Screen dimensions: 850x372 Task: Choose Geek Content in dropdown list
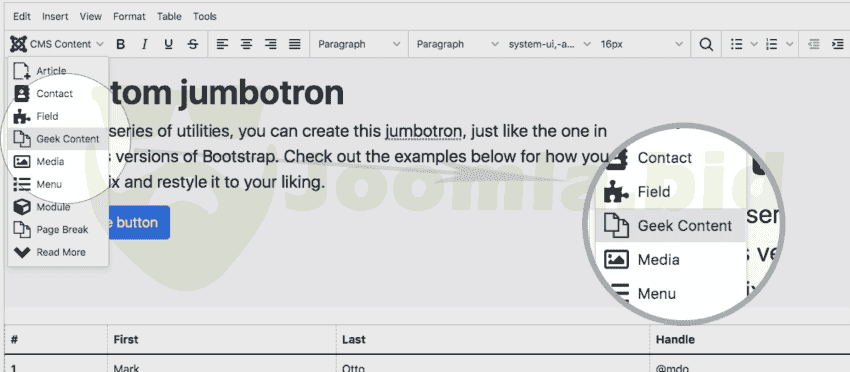58,139
